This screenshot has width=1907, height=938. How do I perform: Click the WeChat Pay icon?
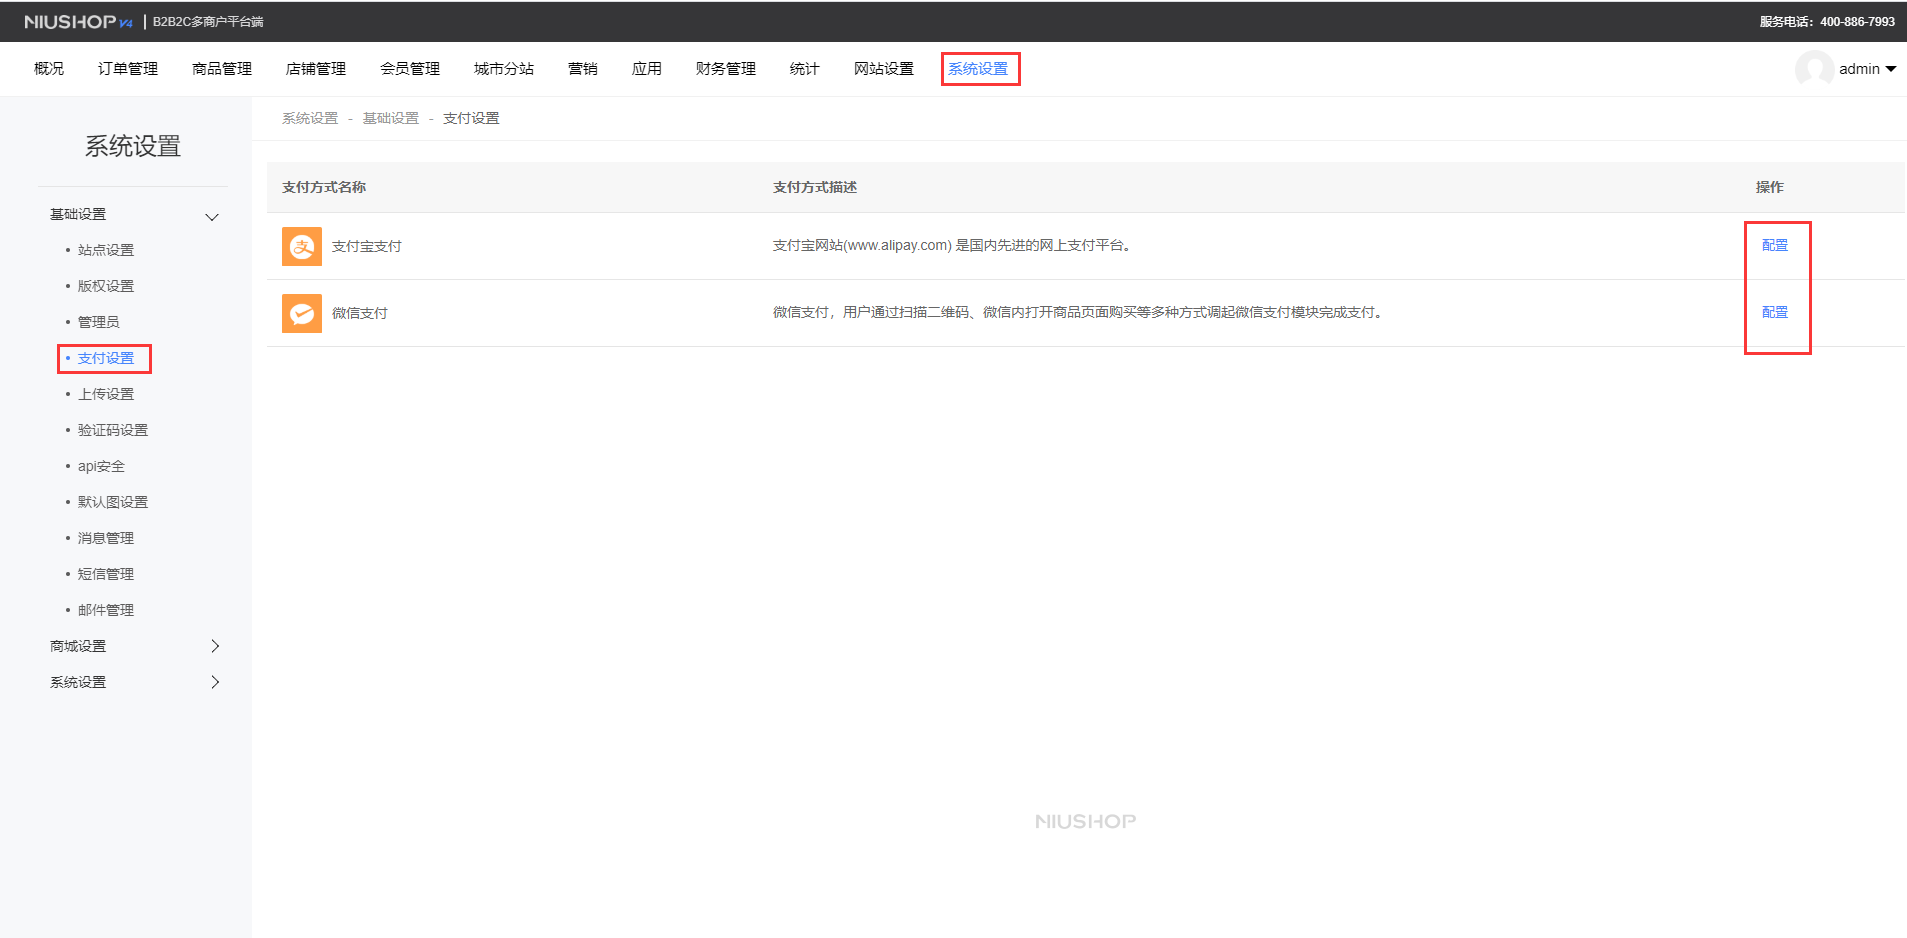pyautogui.click(x=301, y=313)
